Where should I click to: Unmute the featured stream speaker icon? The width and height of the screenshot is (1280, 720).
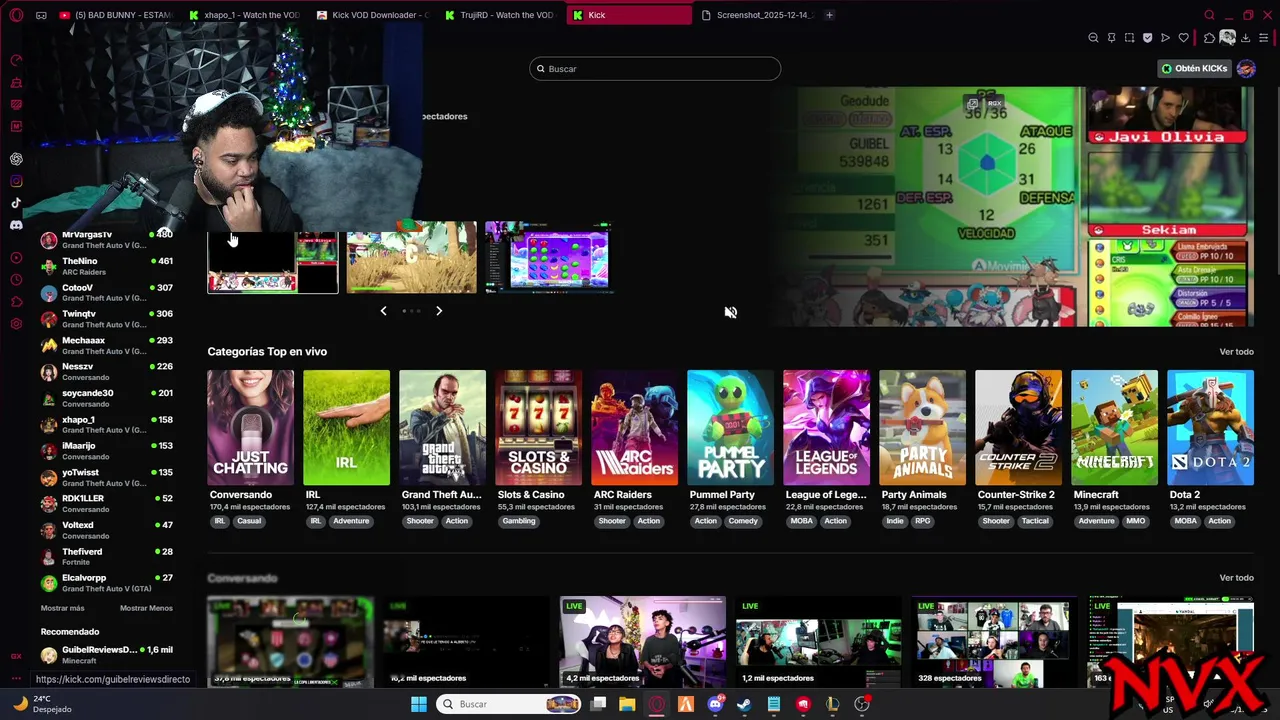pos(731,312)
